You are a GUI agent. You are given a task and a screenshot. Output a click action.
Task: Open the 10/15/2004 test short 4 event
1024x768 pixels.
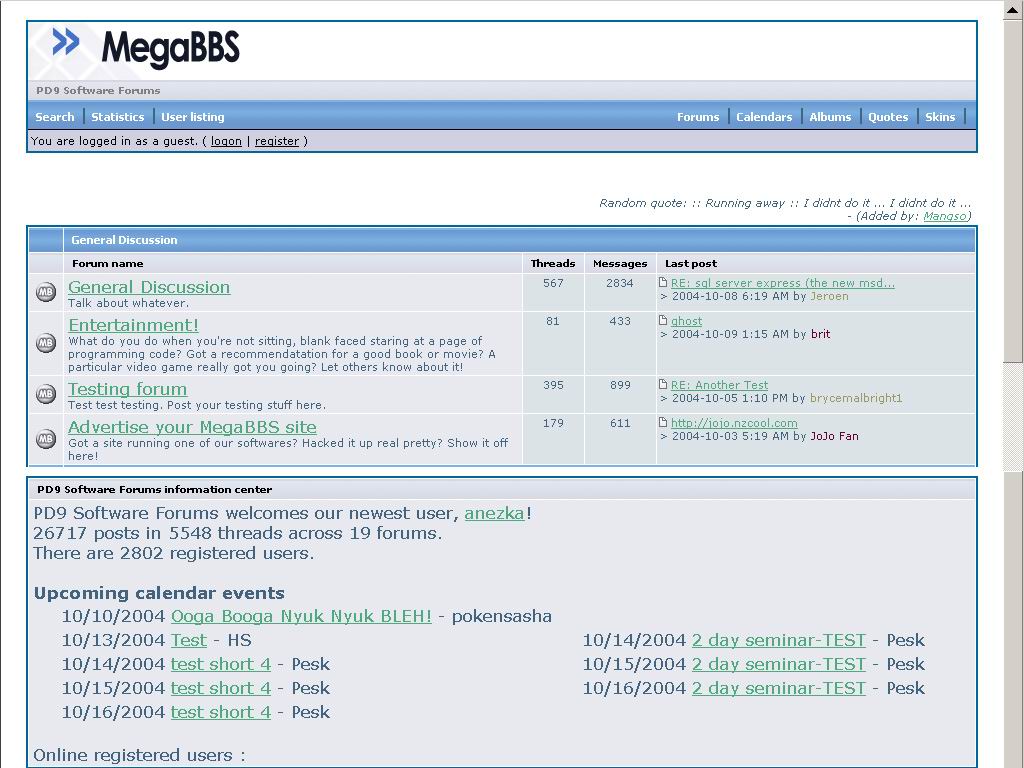pos(221,688)
